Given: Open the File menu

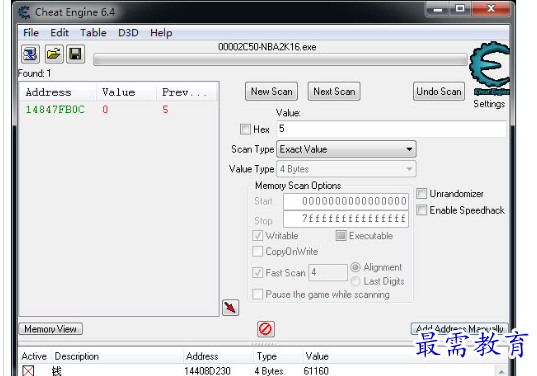Looking at the screenshot, I should coord(31,33).
